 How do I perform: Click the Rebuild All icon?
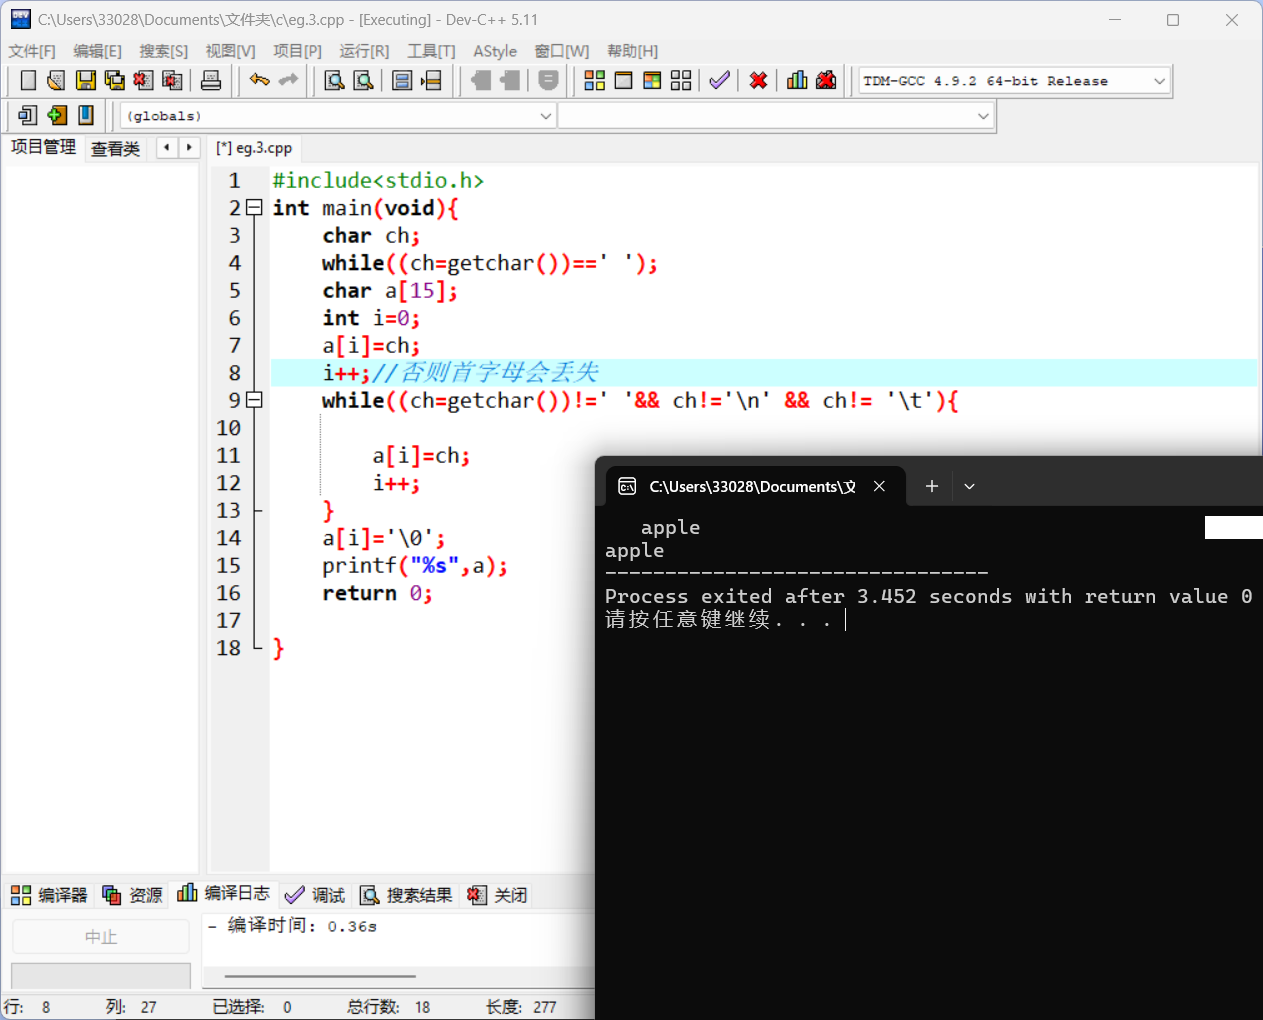point(681,81)
